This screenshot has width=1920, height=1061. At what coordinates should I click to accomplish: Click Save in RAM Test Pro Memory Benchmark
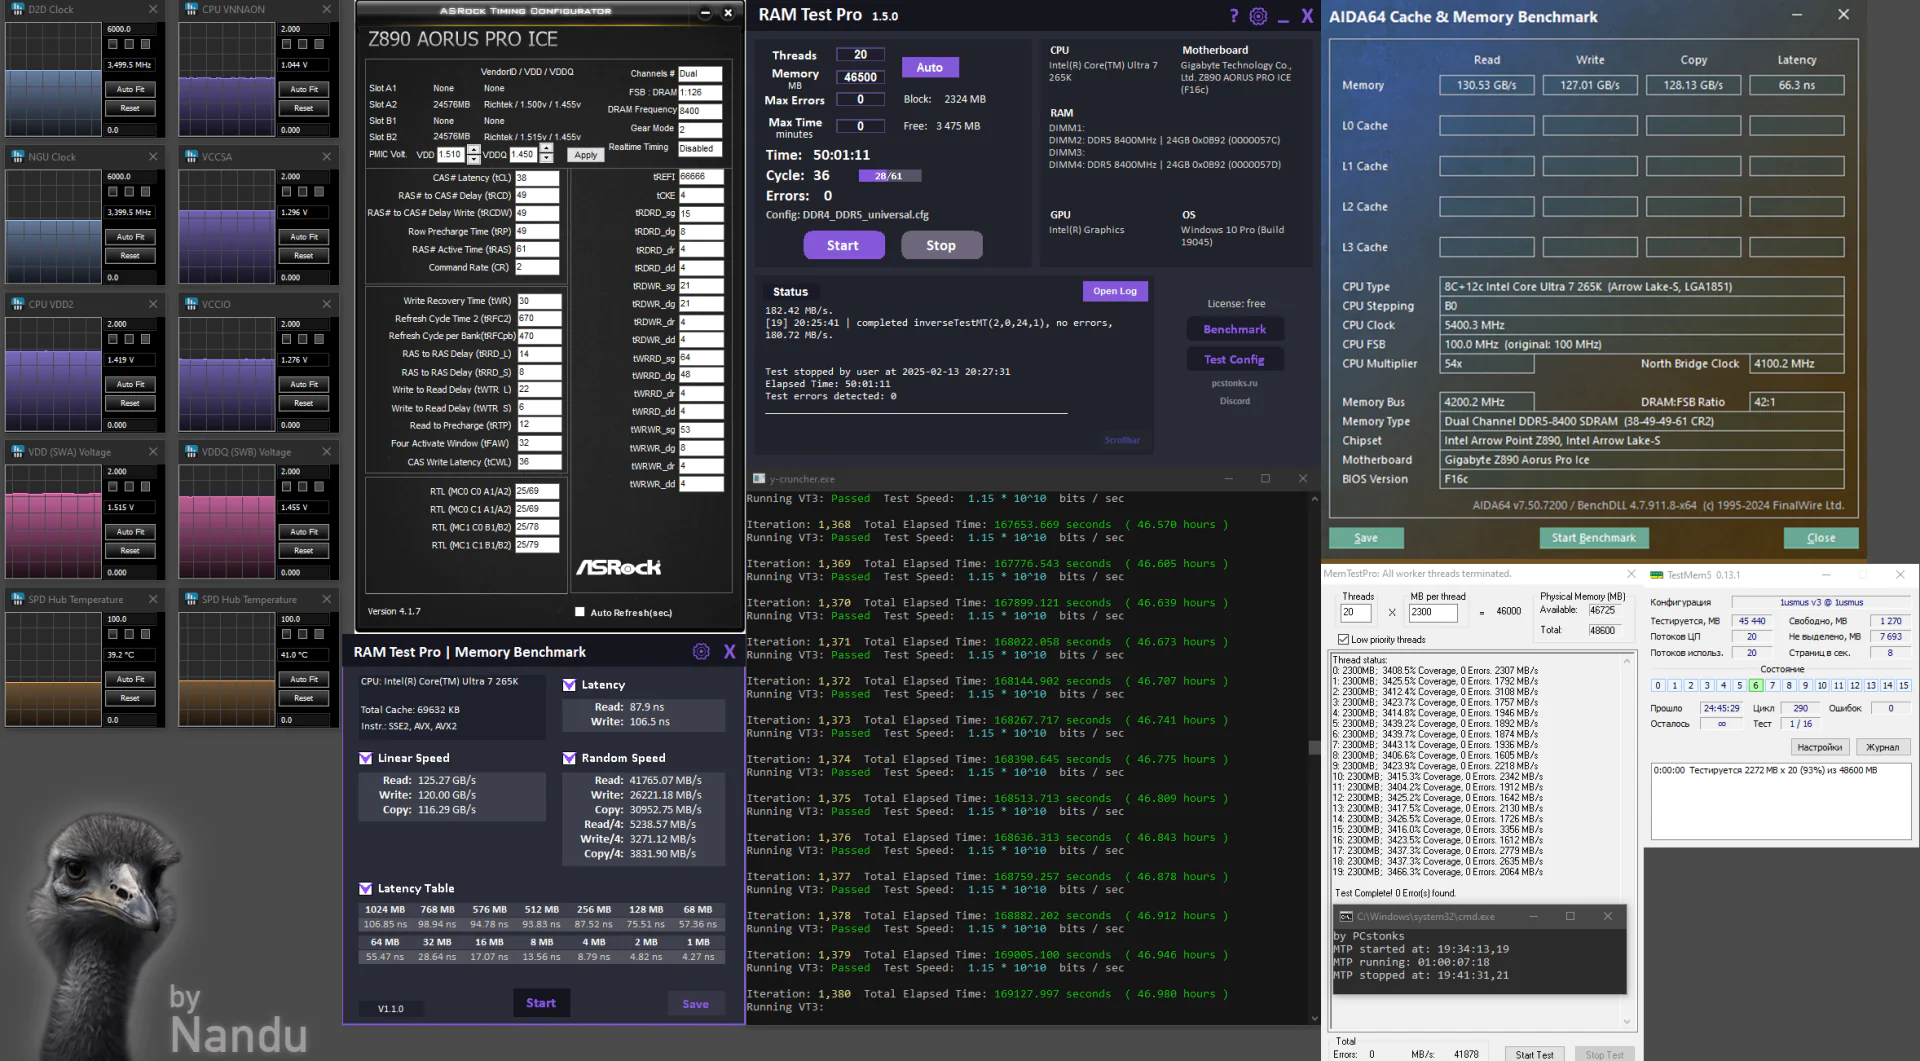point(696,1004)
